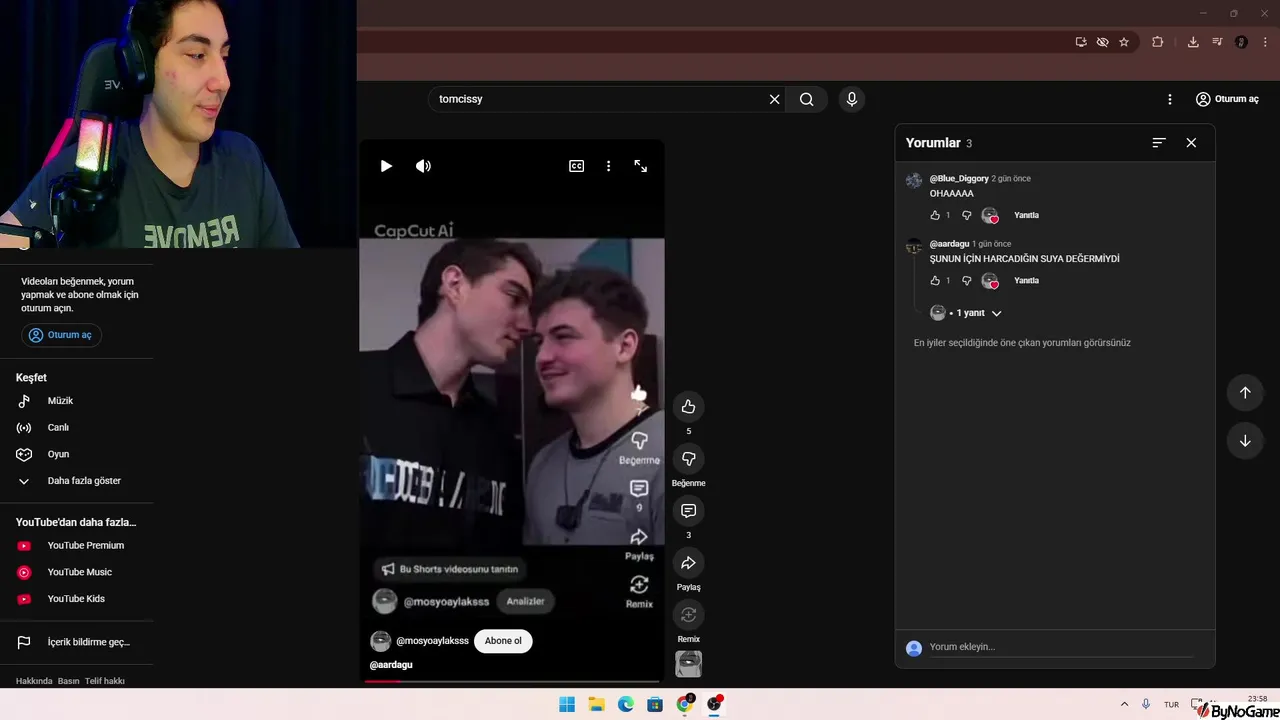Expand the 1 yanıt replies
The width and height of the screenshot is (1280, 720).
point(966,313)
